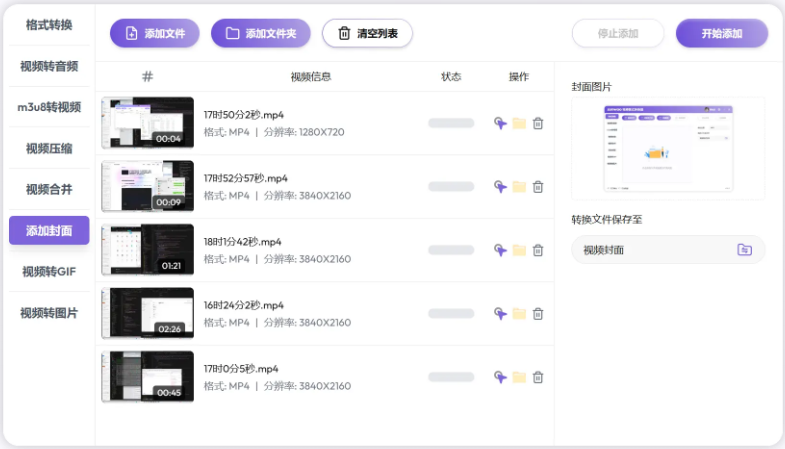Viewport: 785px width, 449px height.
Task: Open 视频合并 tab
Action: coord(49,189)
